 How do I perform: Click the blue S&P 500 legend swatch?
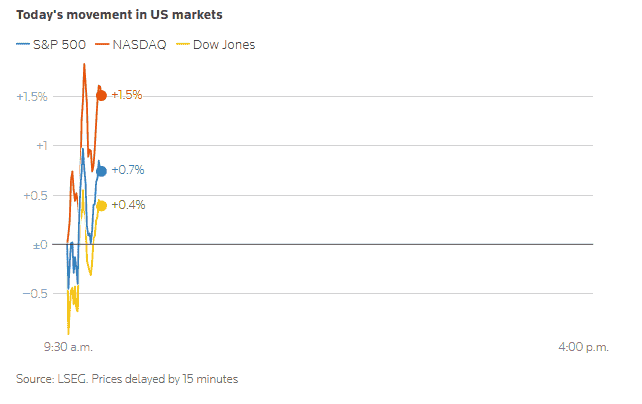click(23, 44)
